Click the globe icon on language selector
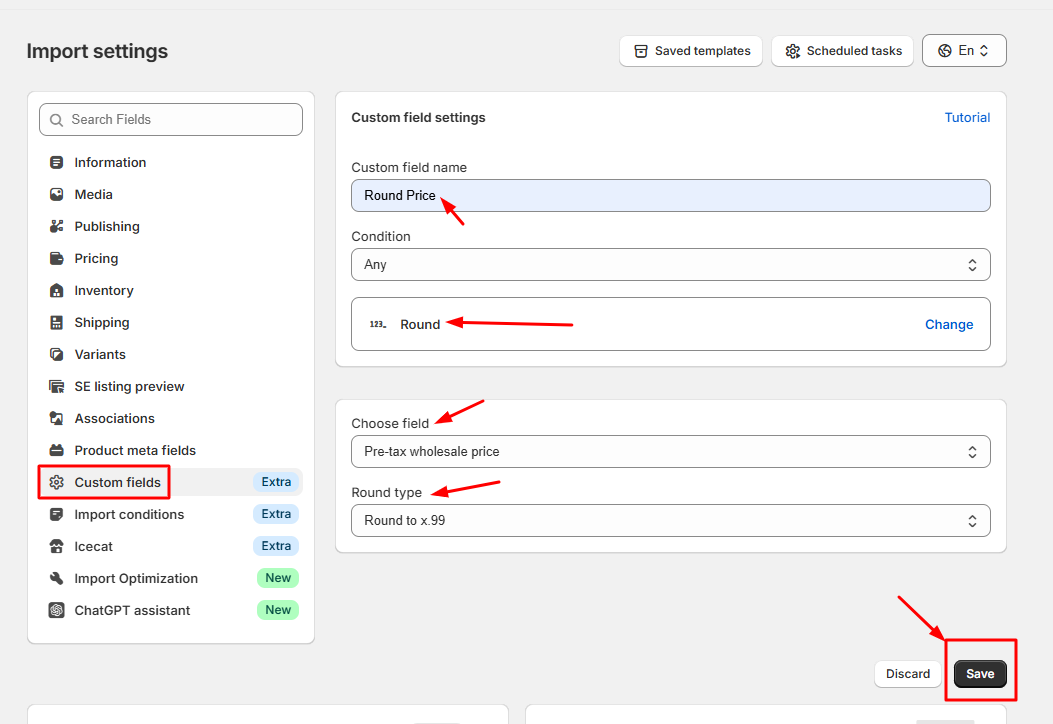This screenshot has width=1053, height=724. pyautogui.click(x=944, y=50)
